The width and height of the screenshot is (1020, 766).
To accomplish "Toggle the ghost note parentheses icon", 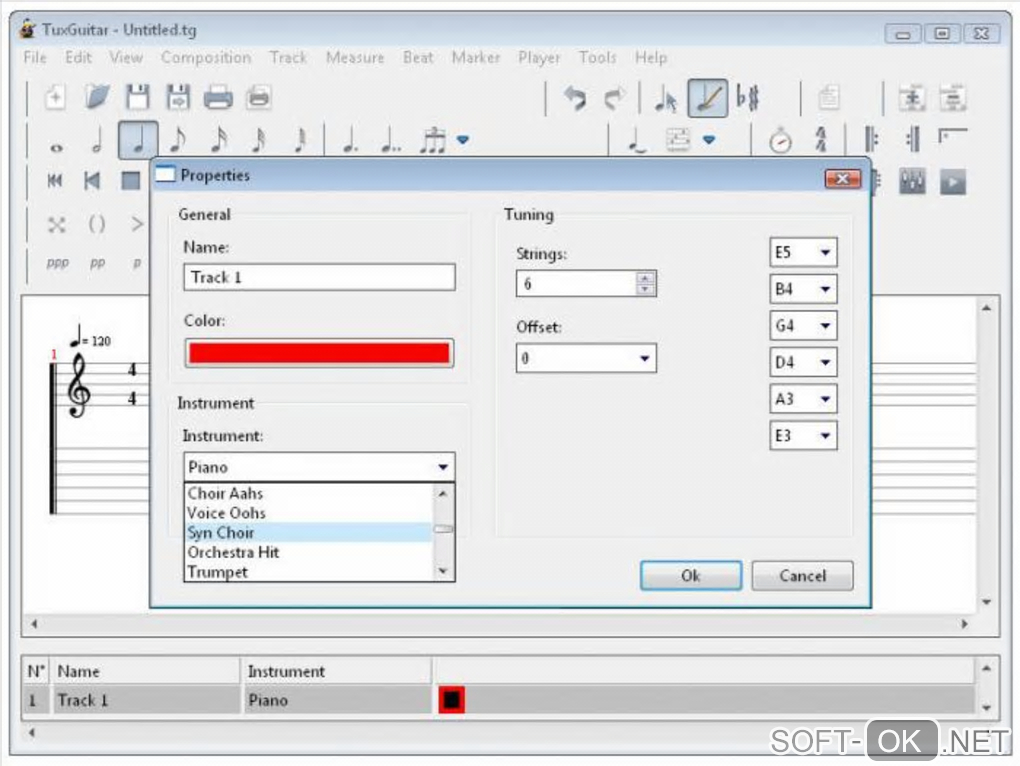I will [x=96, y=225].
